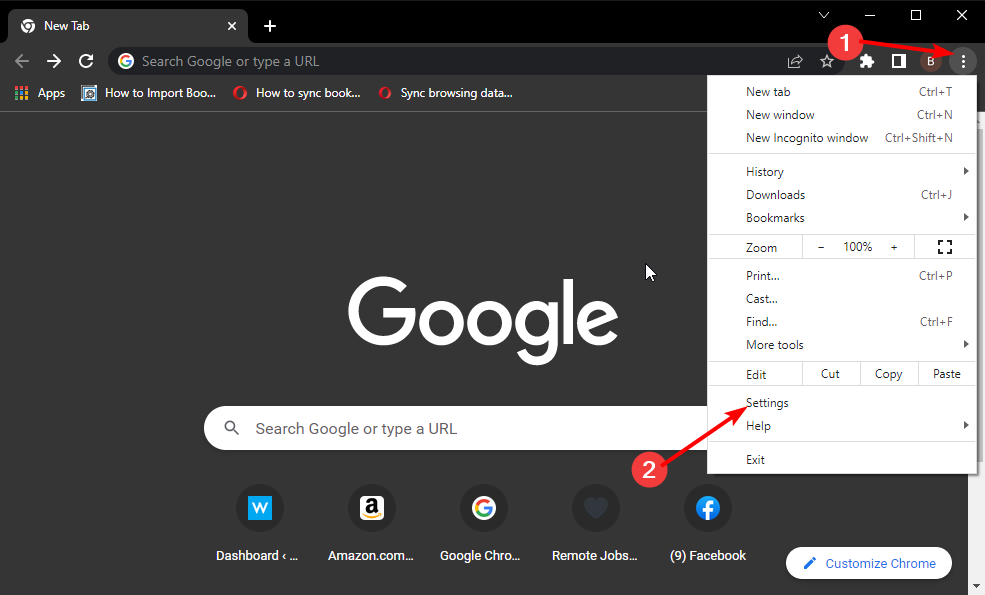The width and height of the screenshot is (985, 595).
Task: Enter fullscreen using the zoom fullscreen icon
Action: [x=945, y=247]
